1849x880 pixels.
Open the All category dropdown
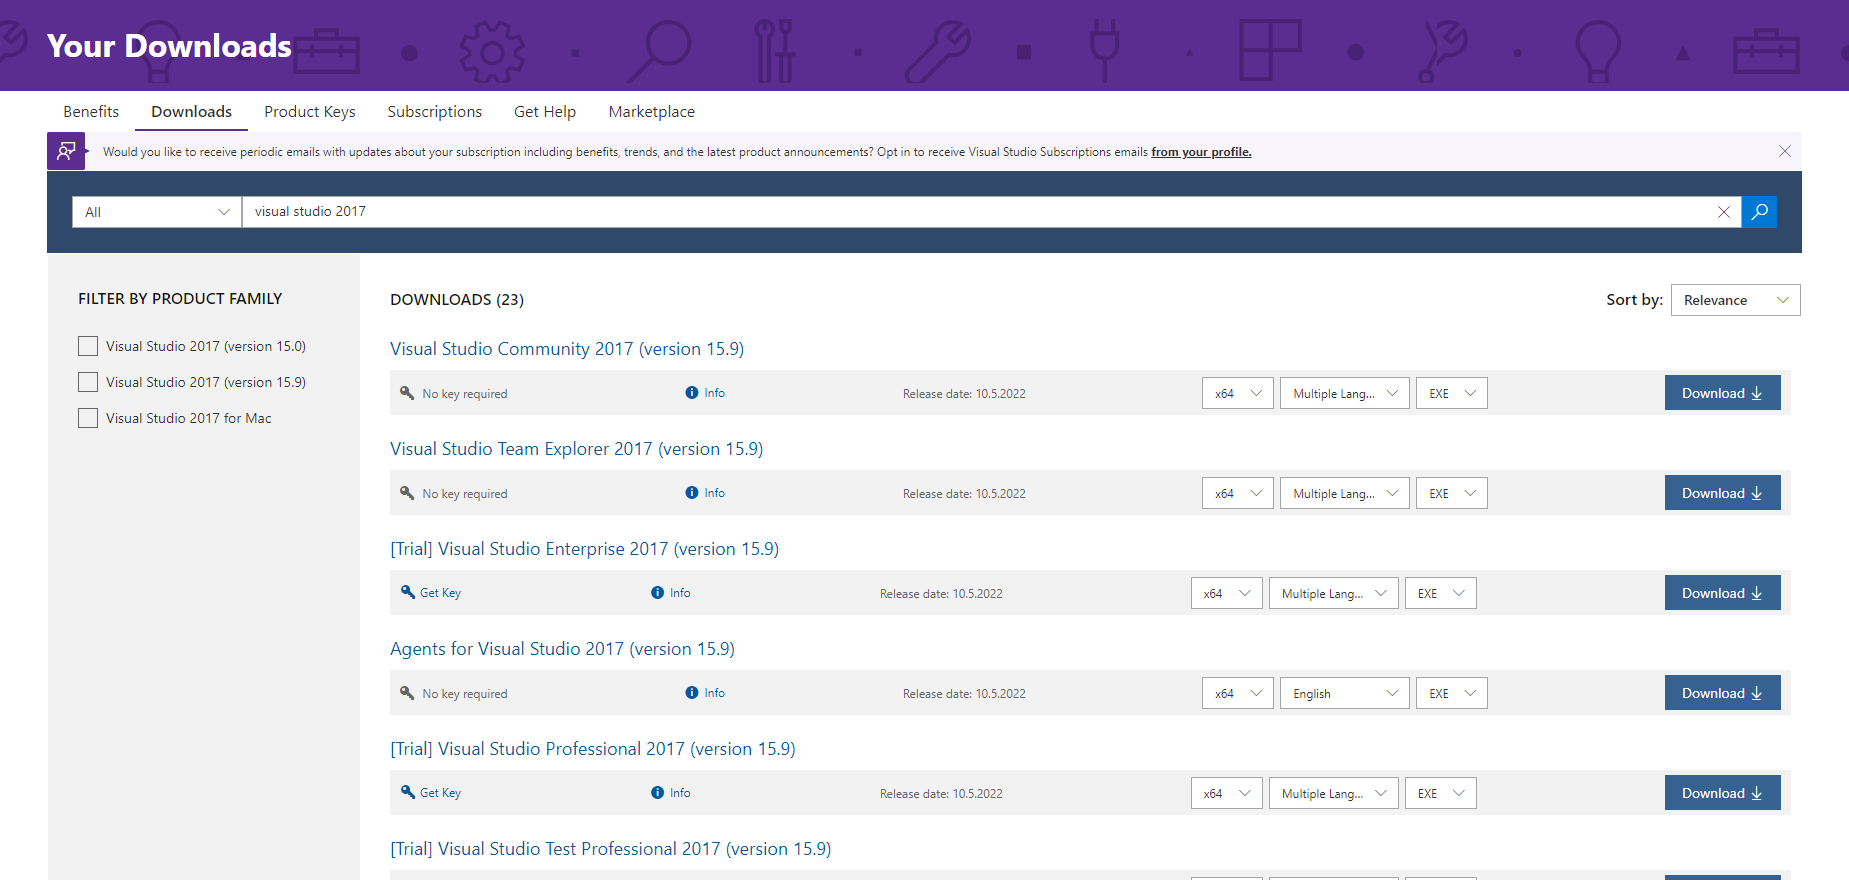point(157,212)
